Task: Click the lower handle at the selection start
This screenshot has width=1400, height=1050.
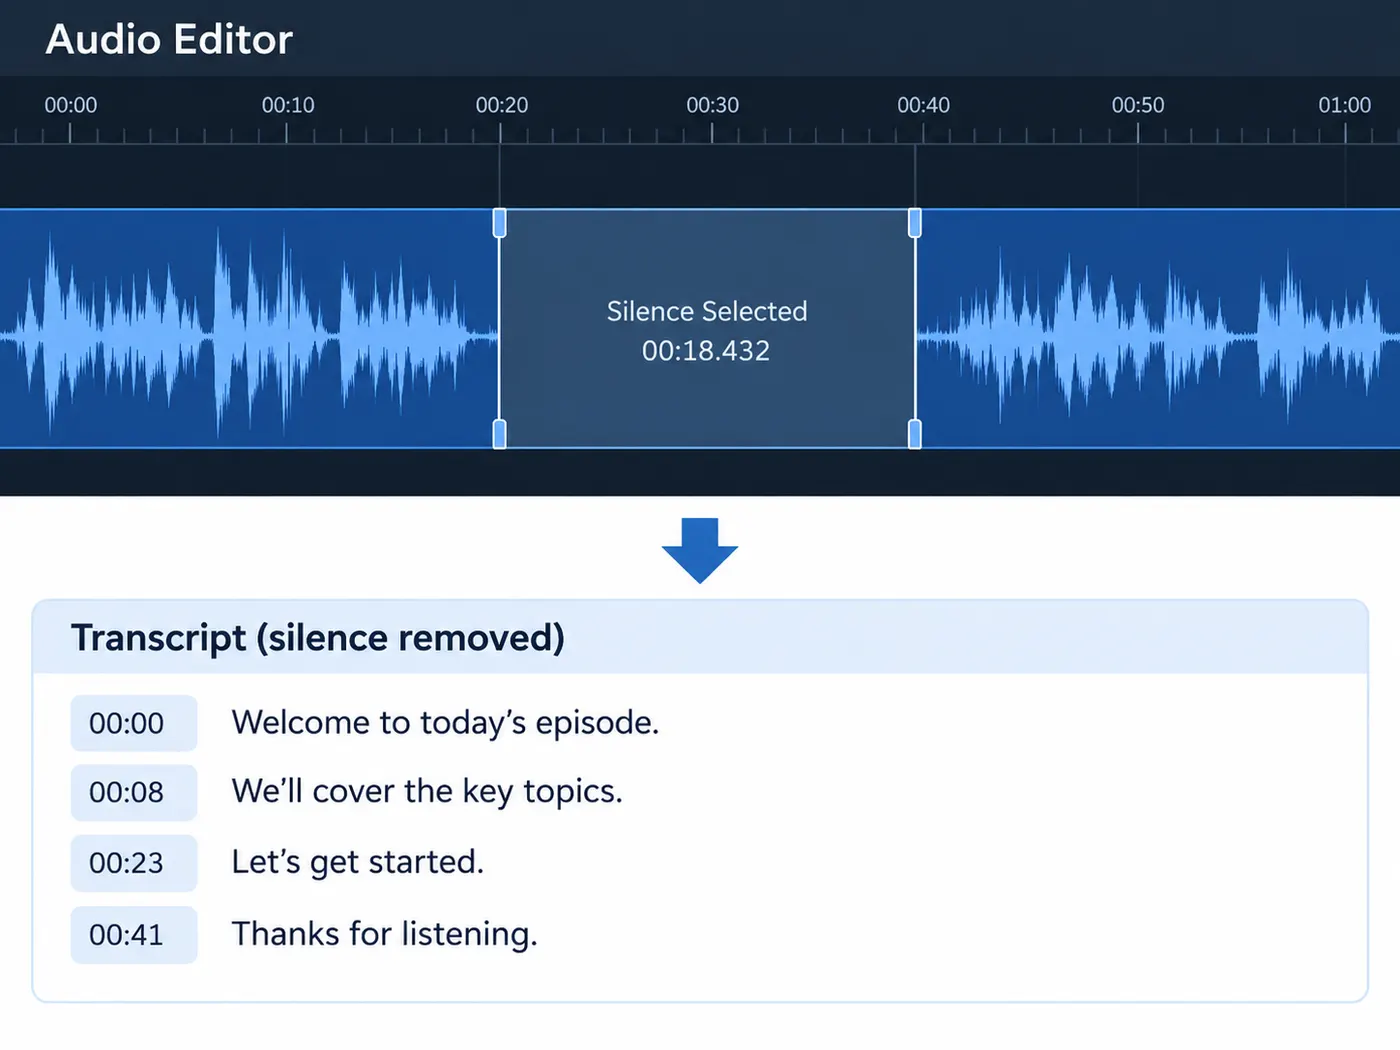Action: 500,434
